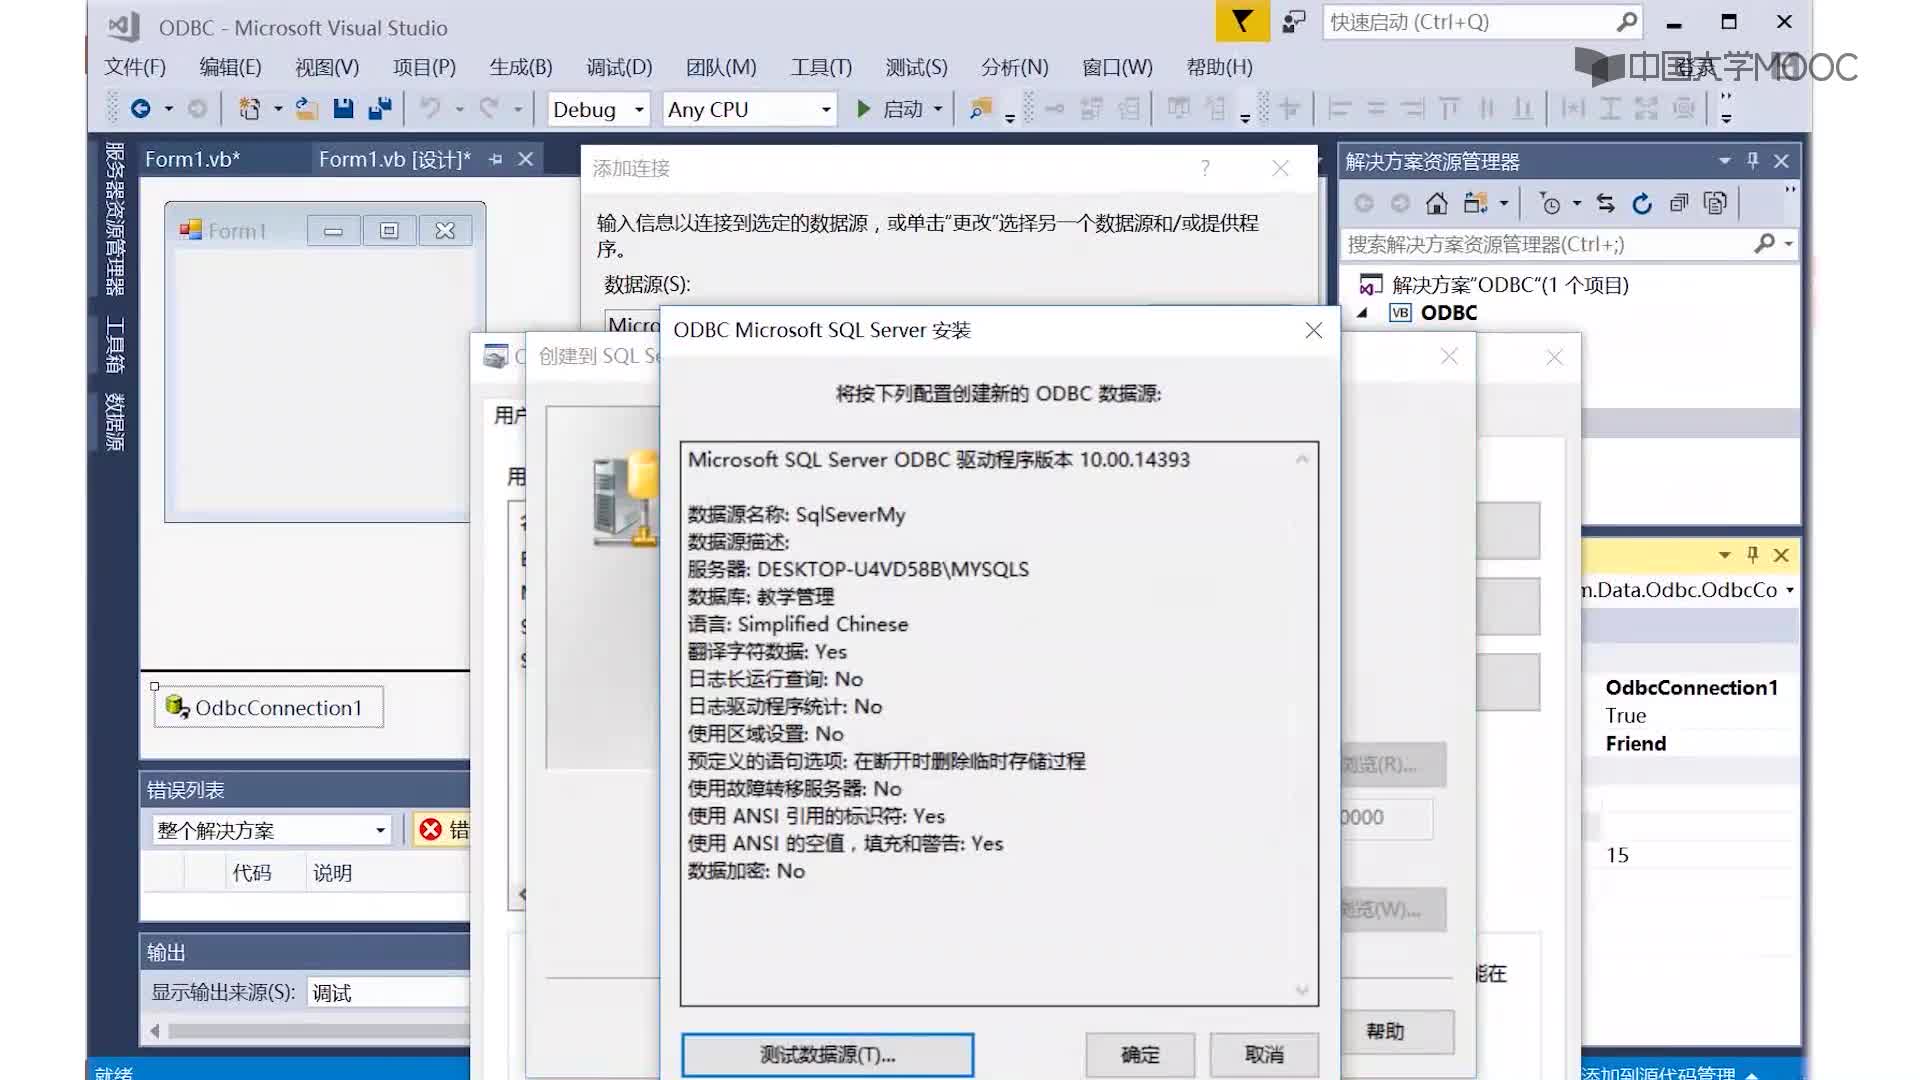Image resolution: width=1920 pixels, height=1080 pixels.
Task: Open the New Project dropdown arrow
Action: 278,109
